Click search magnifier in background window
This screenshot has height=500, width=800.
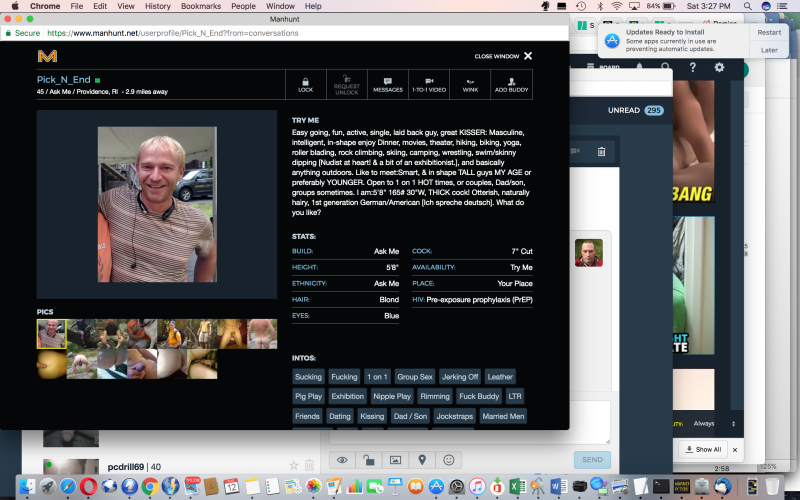(665, 67)
